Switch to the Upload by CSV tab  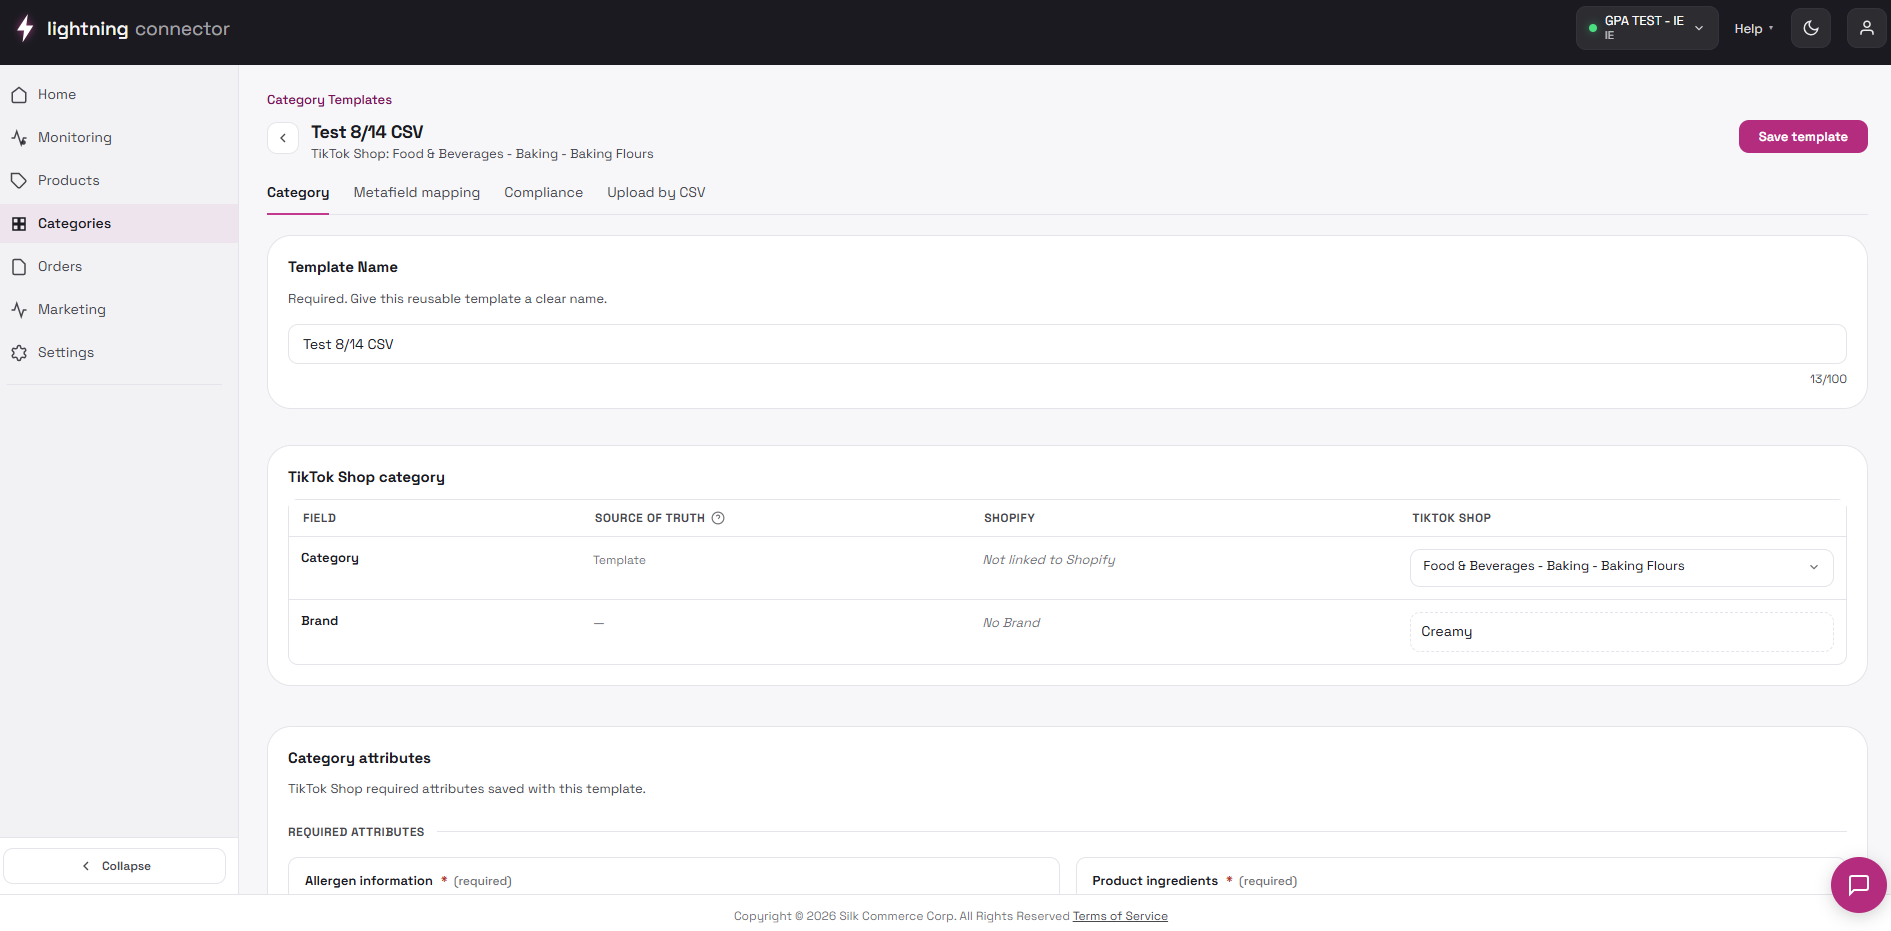point(656,193)
